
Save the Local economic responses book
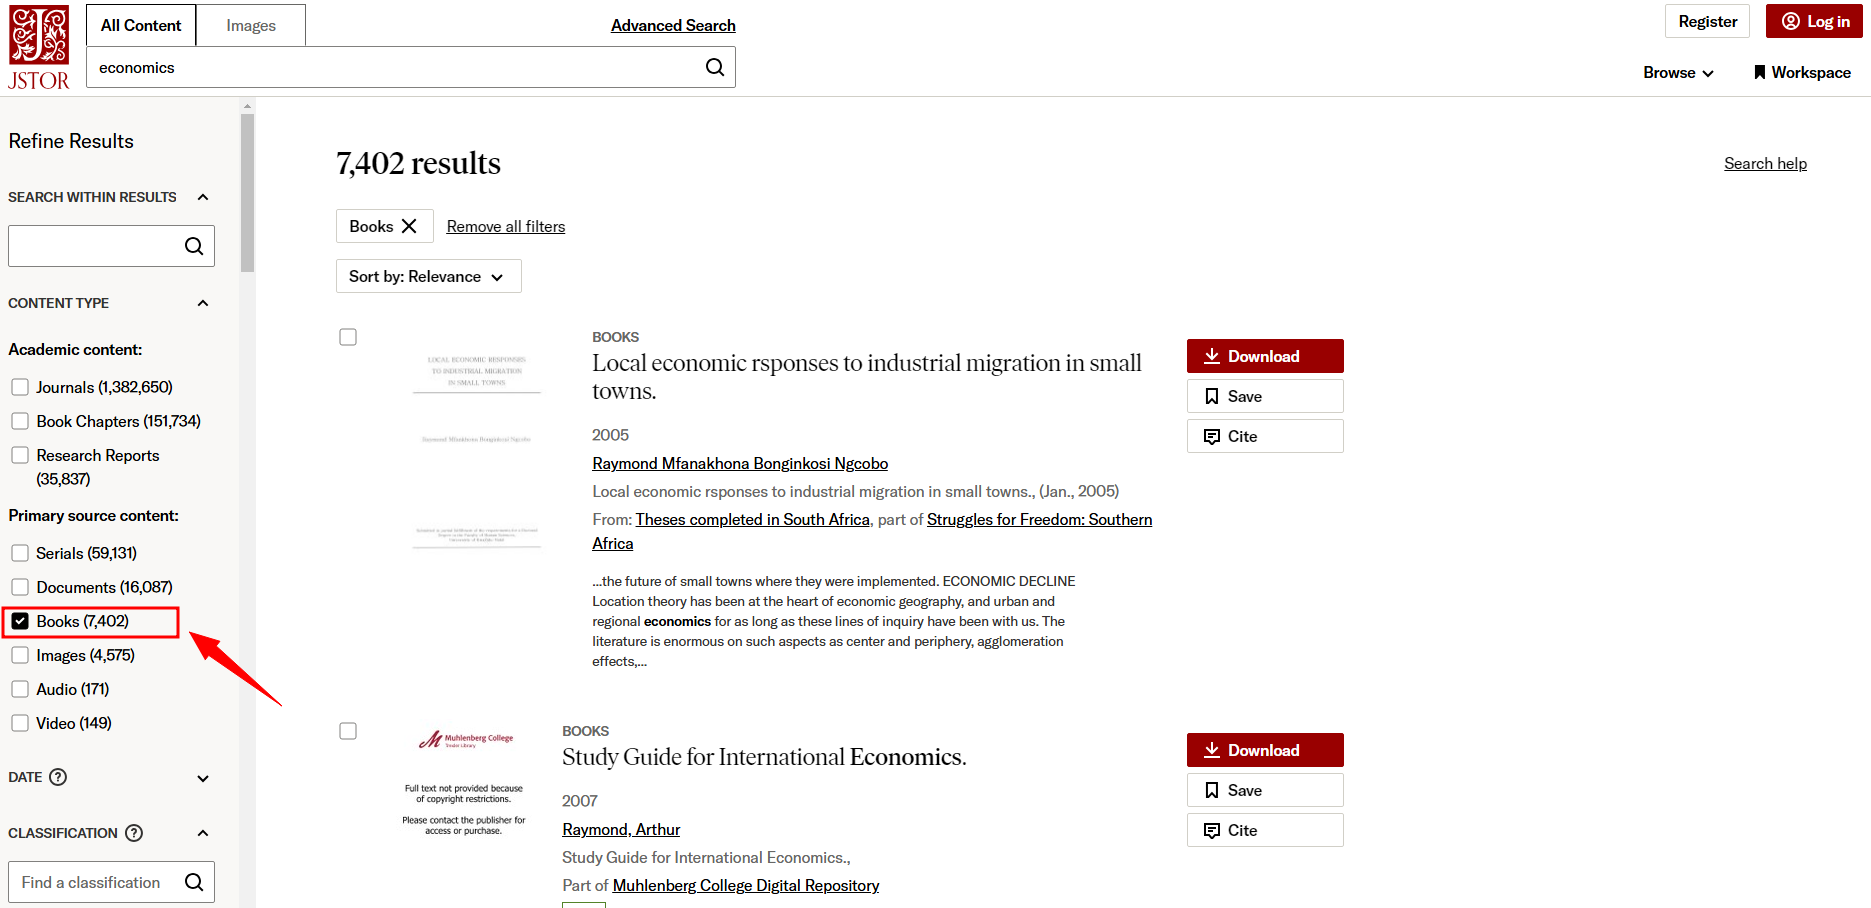[1264, 396]
